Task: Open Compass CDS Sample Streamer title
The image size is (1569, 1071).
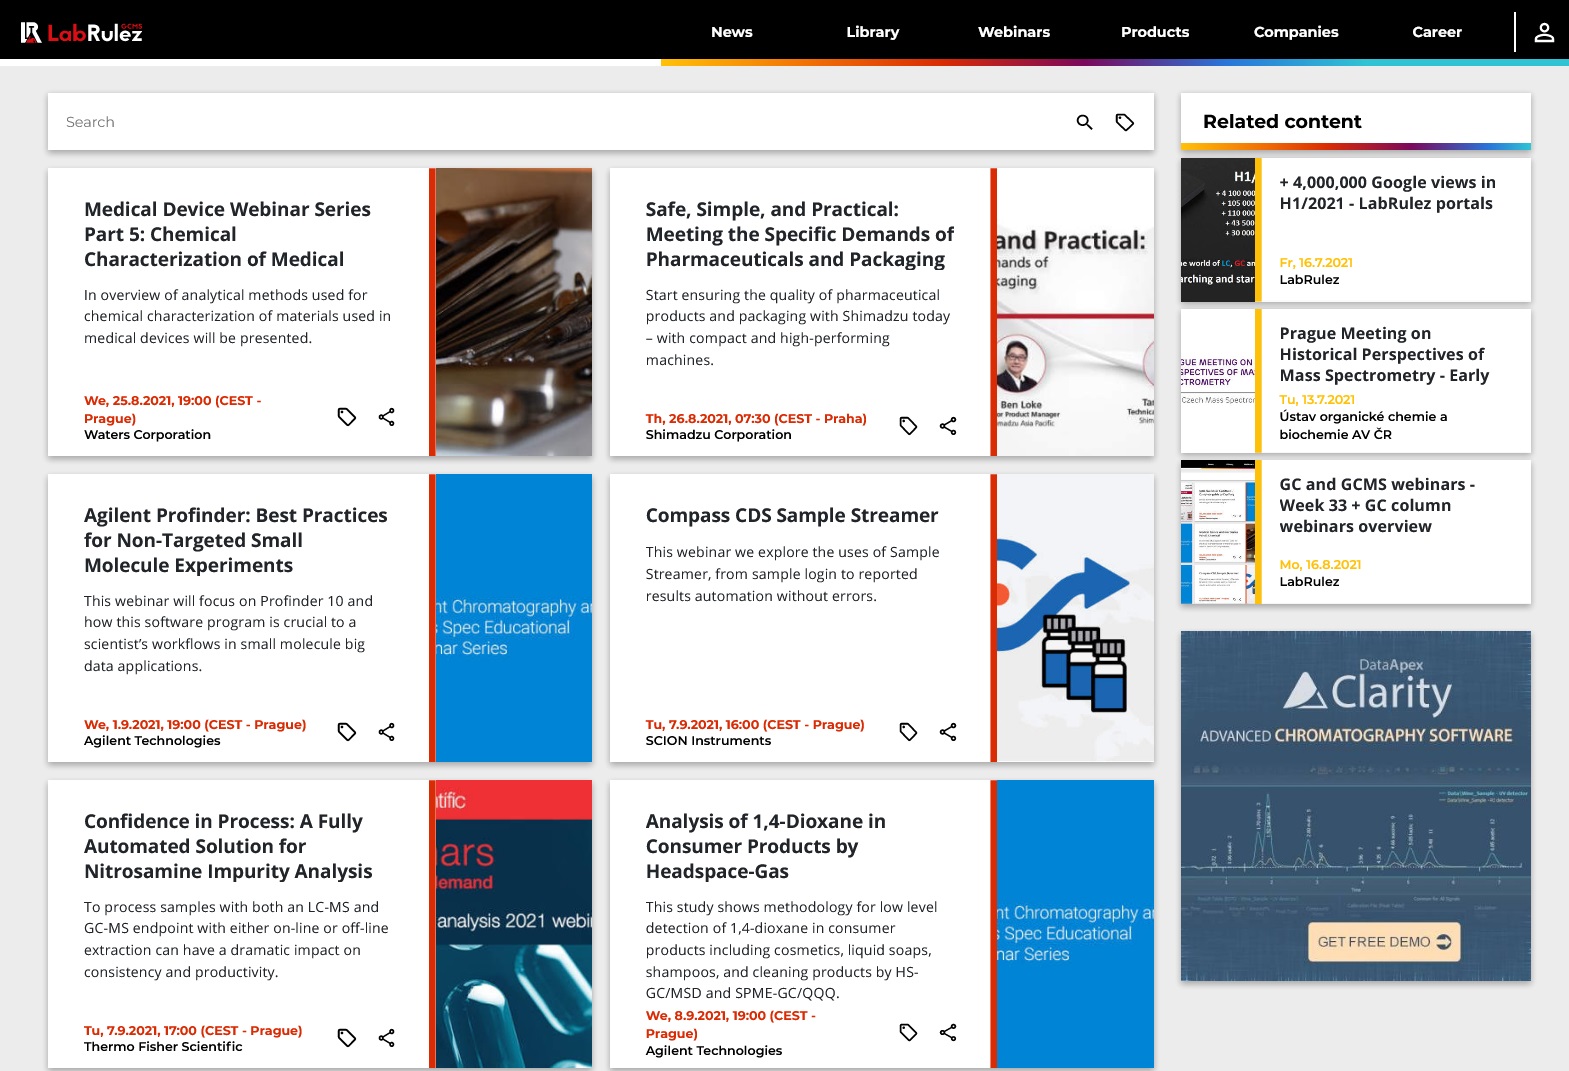Action: (x=791, y=515)
